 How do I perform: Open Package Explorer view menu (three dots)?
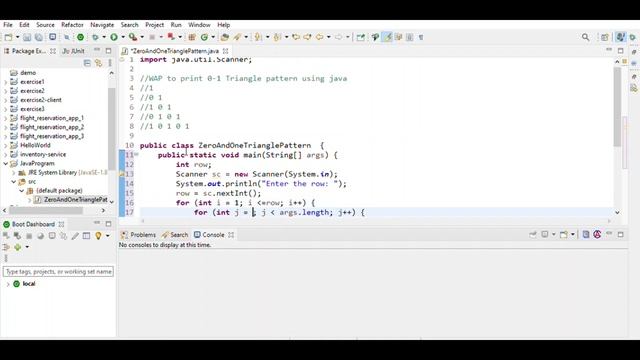tap(110, 63)
